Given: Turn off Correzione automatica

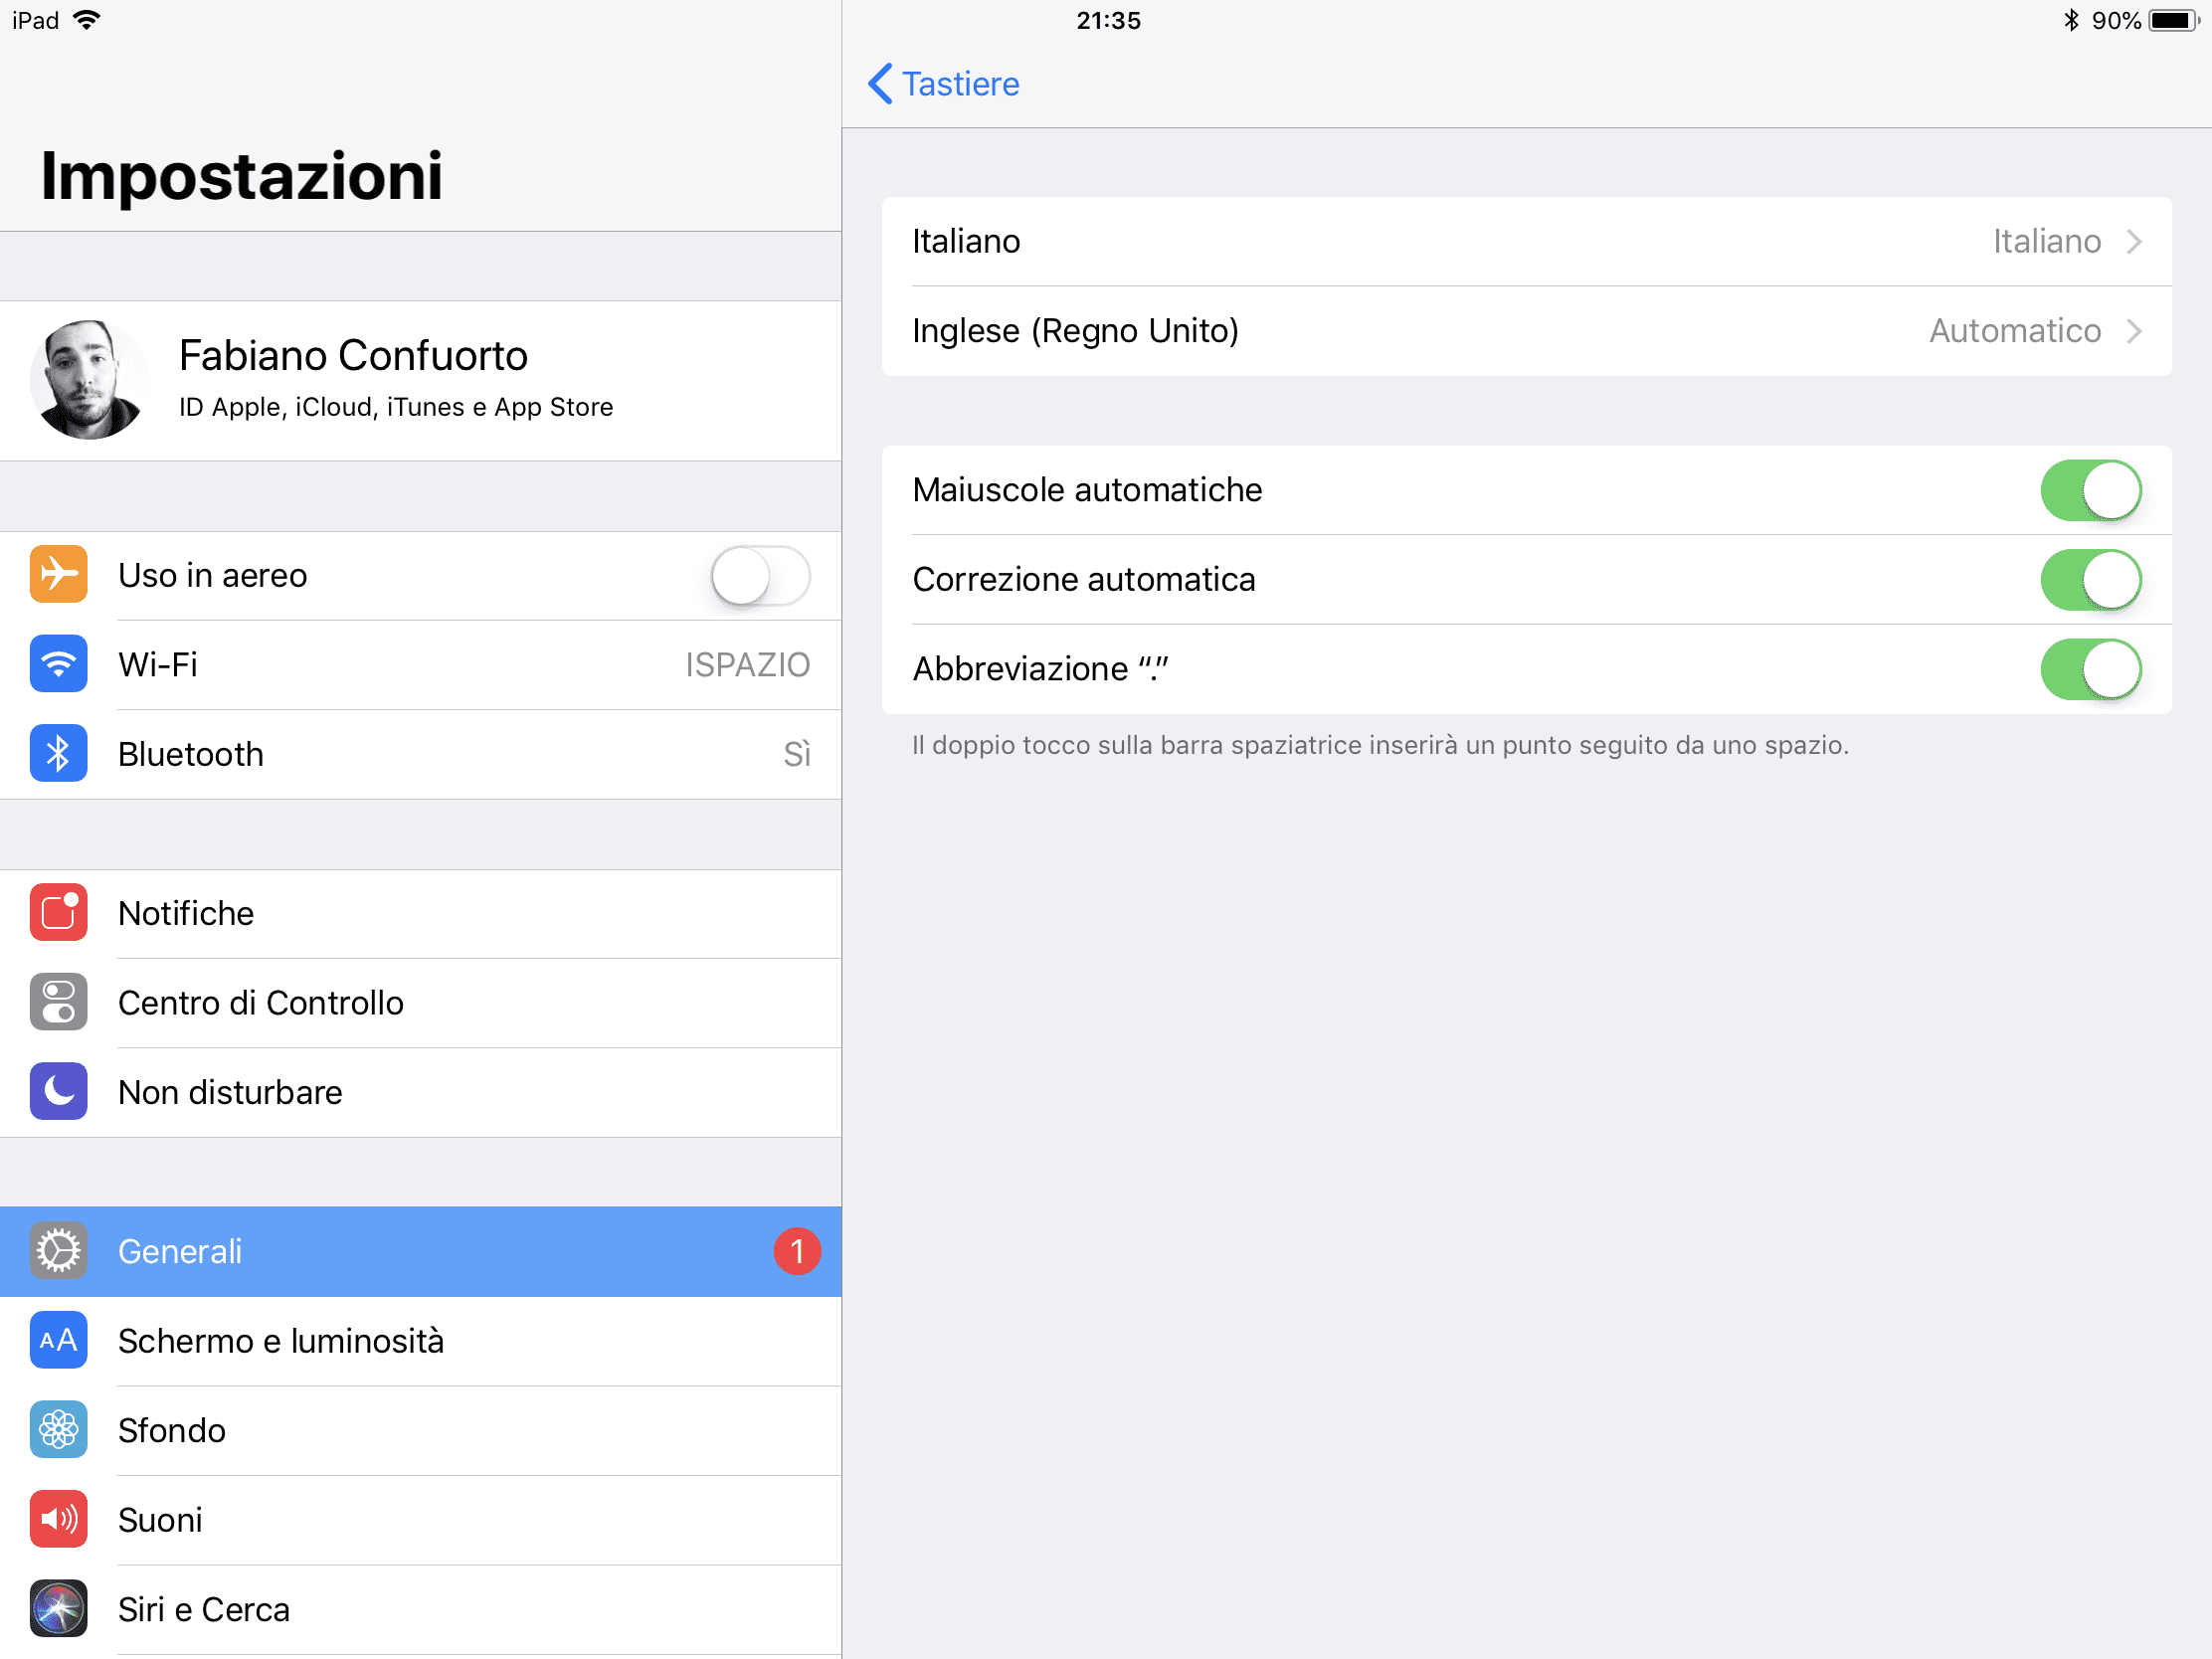Looking at the screenshot, I should (x=2091, y=580).
